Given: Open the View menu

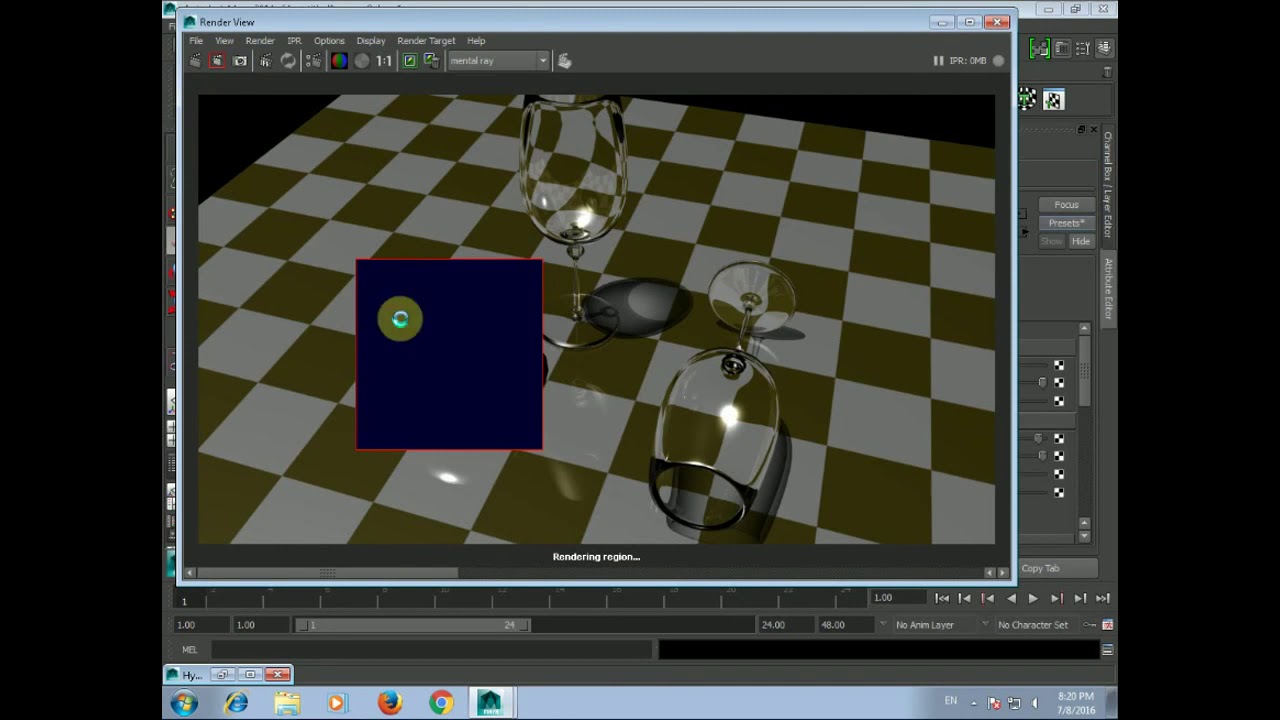Looking at the screenshot, I should click(224, 41).
